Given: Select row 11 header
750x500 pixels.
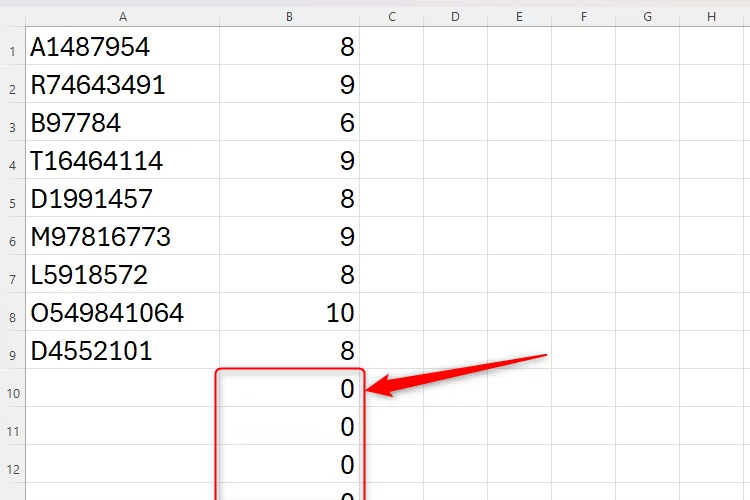Looking at the screenshot, I should click(13, 426).
